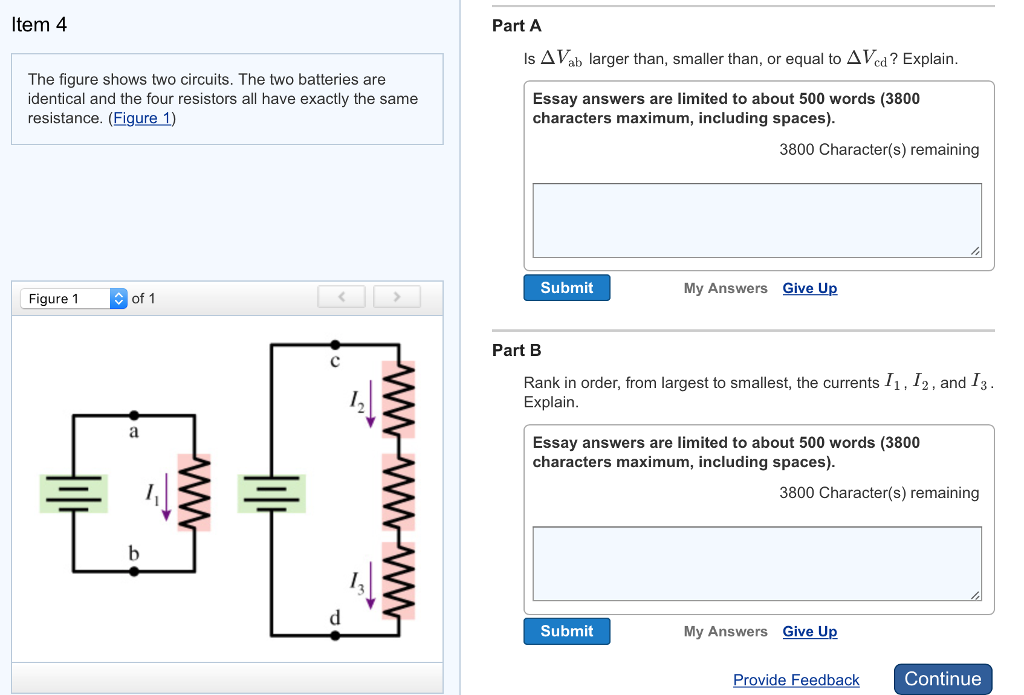The image size is (1024, 695).
Task: Open the Provide Feedback page
Action: coord(796,679)
